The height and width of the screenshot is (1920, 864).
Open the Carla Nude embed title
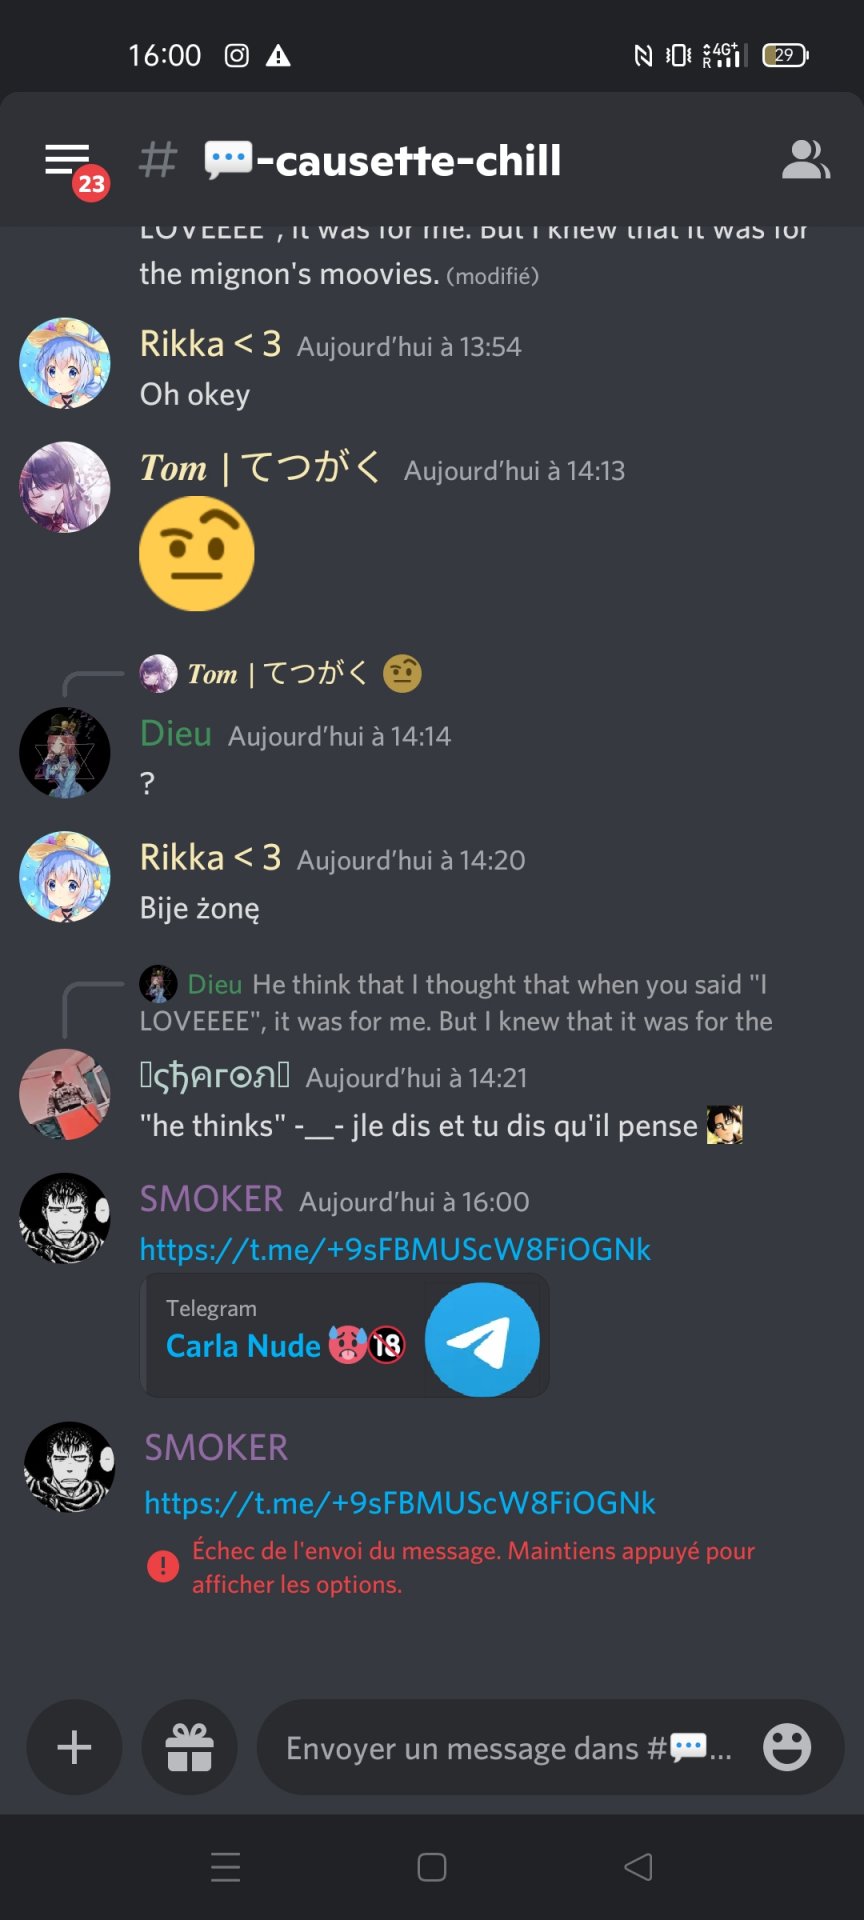[x=243, y=1346]
